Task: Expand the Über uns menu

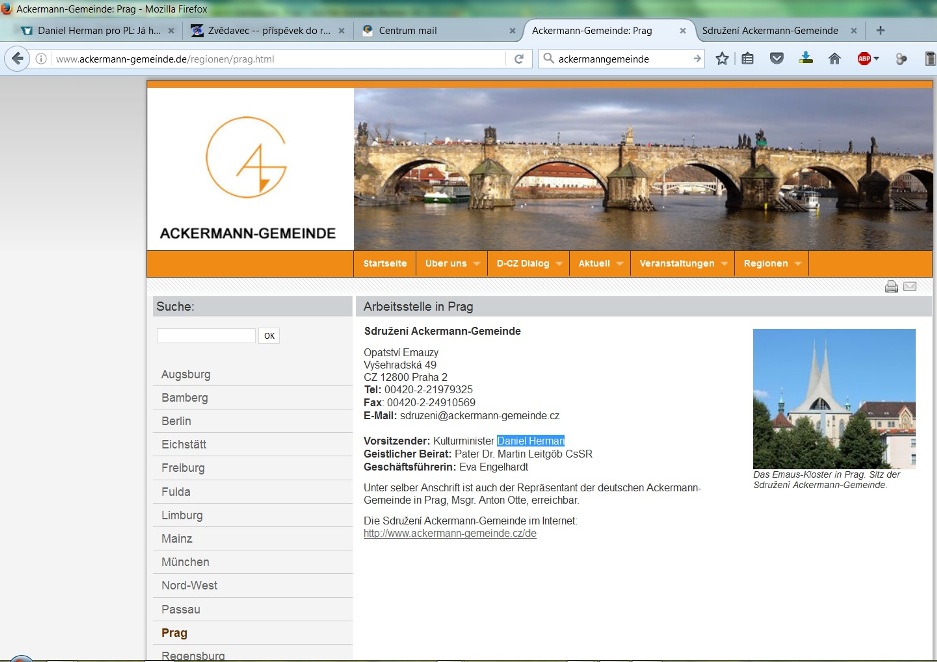Action: pos(452,263)
